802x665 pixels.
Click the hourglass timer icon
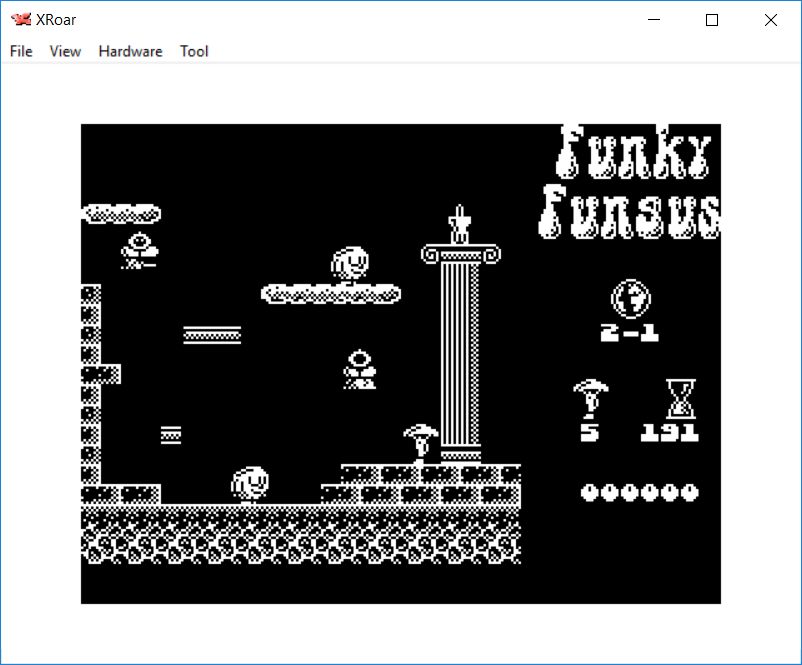[681, 398]
